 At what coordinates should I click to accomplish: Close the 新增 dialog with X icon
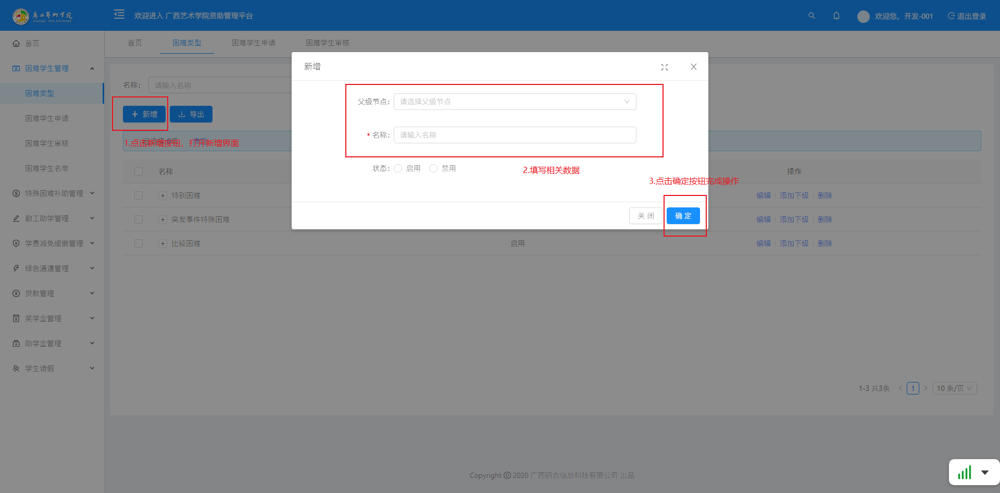[x=694, y=67]
